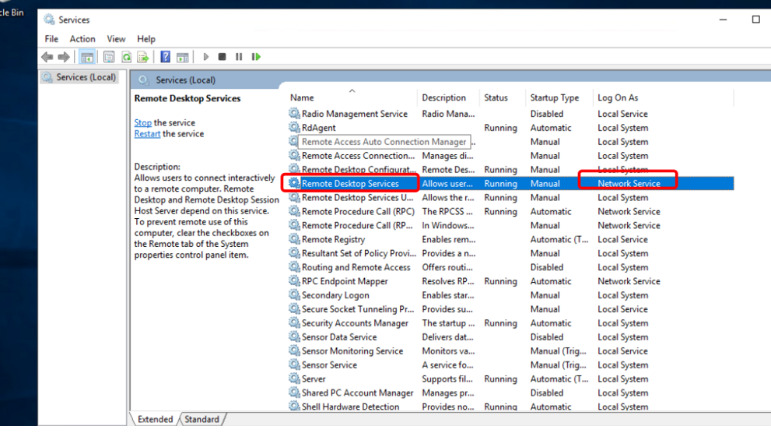The height and width of the screenshot is (436, 771).
Task: Sort services by Startup Type column
Action: pos(554,98)
